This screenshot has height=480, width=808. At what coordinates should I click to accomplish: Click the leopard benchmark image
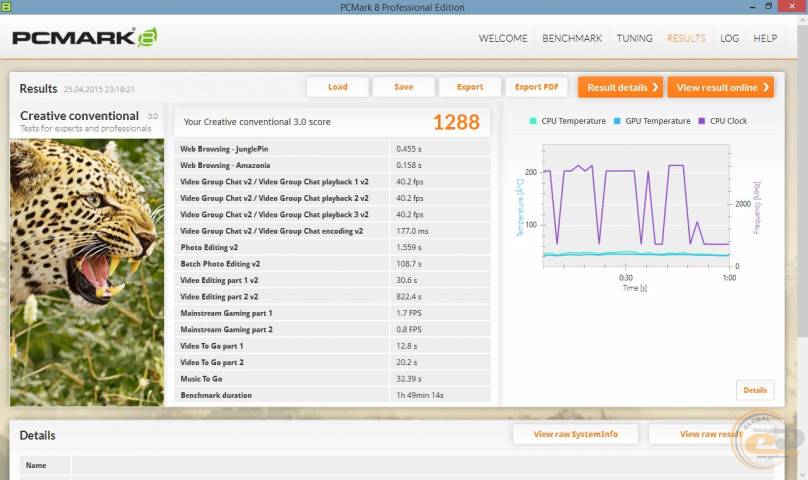click(87, 272)
